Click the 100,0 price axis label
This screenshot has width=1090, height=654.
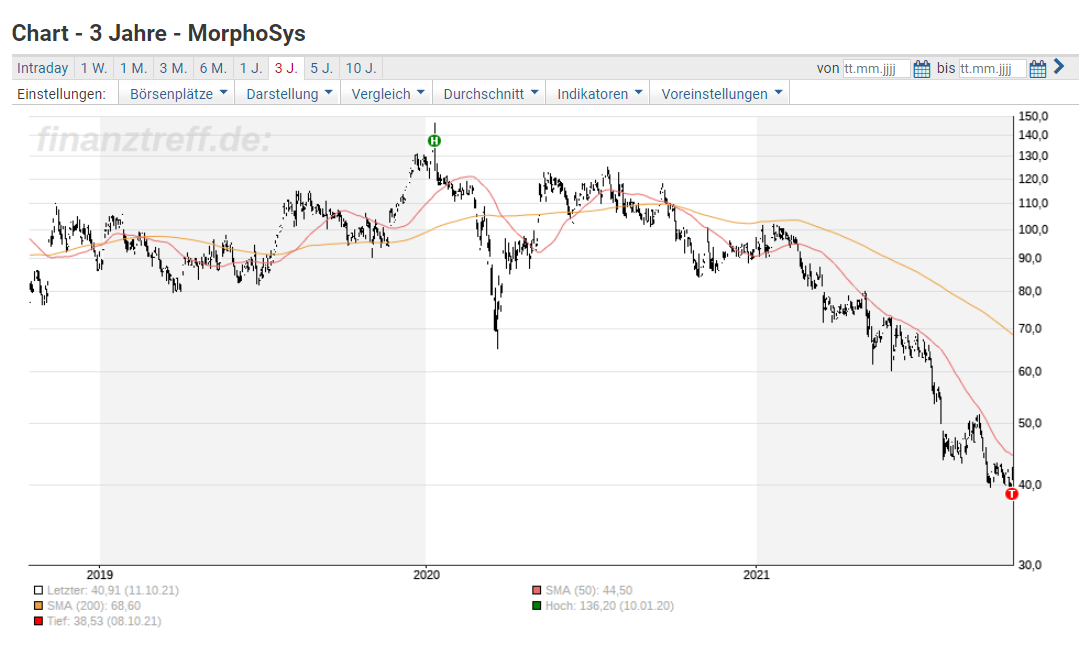click(1033, 230)
